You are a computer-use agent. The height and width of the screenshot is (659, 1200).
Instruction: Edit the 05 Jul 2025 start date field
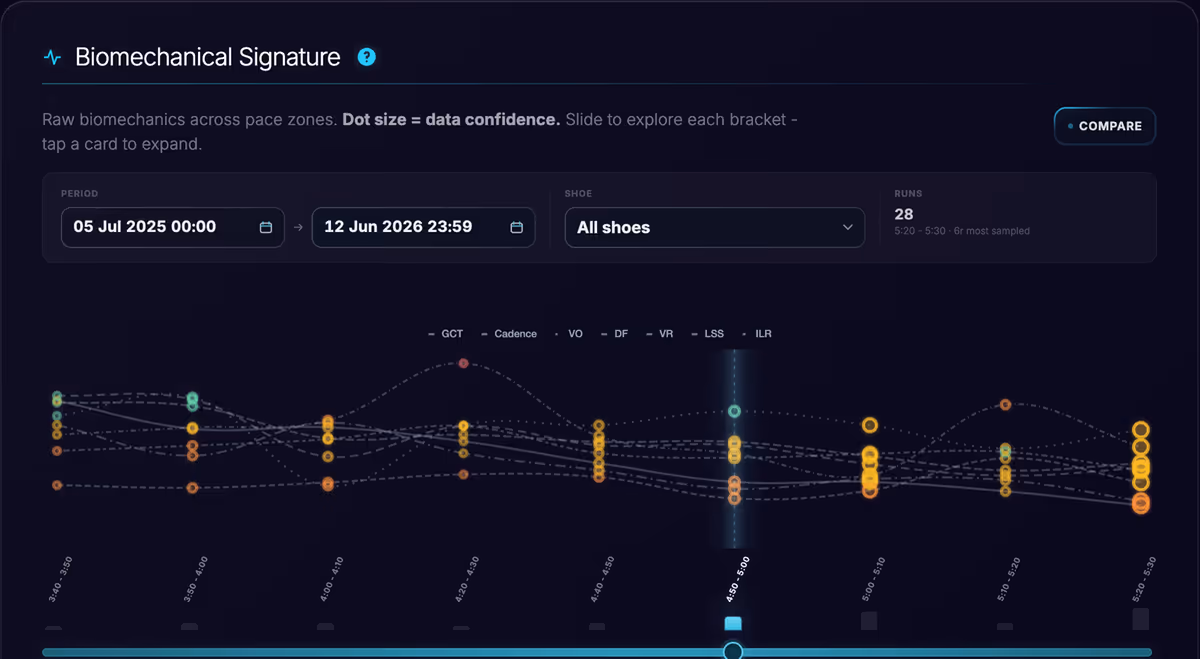coord(173,227)
